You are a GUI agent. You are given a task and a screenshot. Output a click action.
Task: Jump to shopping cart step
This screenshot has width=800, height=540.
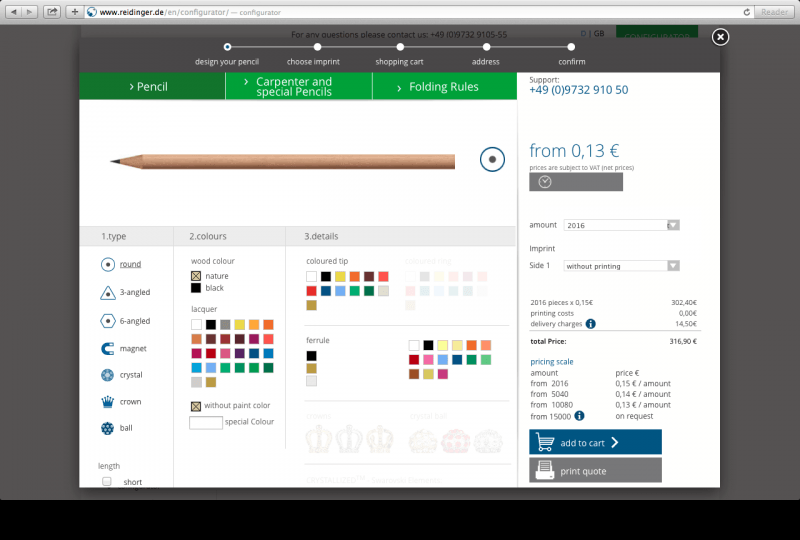pos(401,47)
